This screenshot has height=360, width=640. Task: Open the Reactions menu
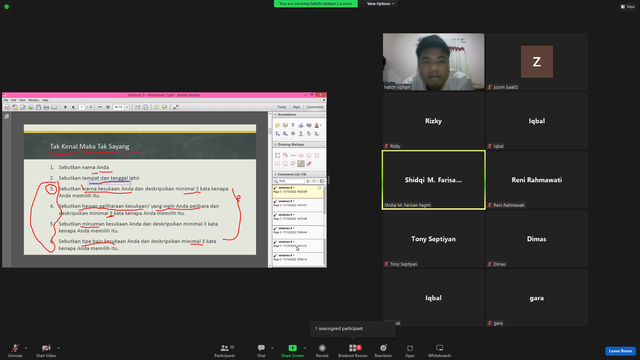[x=383, y=351]
